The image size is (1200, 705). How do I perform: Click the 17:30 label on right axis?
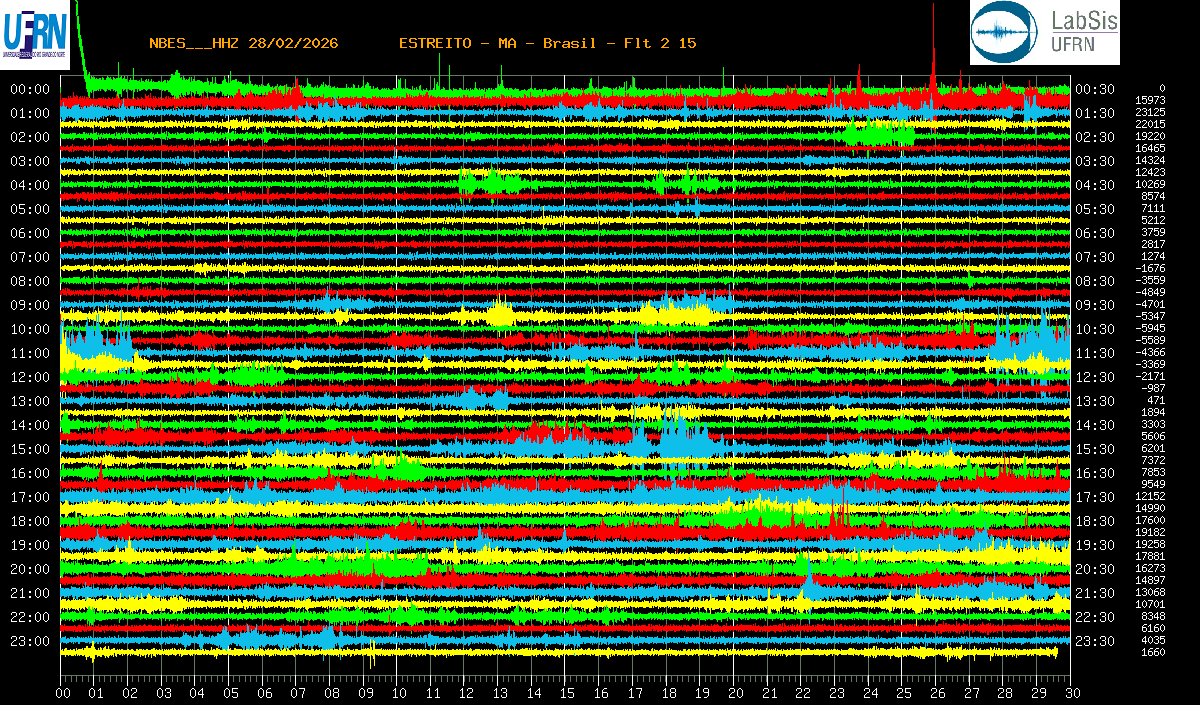[1095, 497]
